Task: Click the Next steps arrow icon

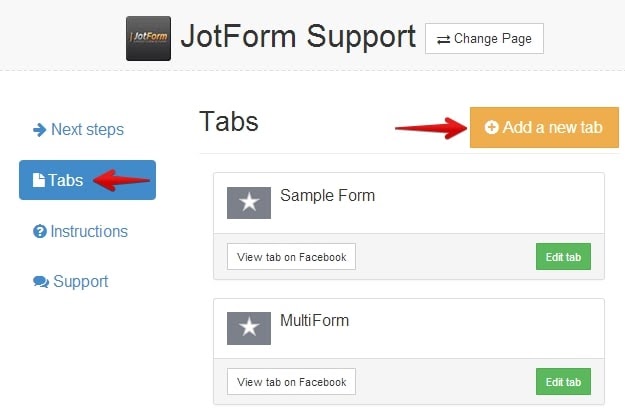Action: click(x=40, y=129)
